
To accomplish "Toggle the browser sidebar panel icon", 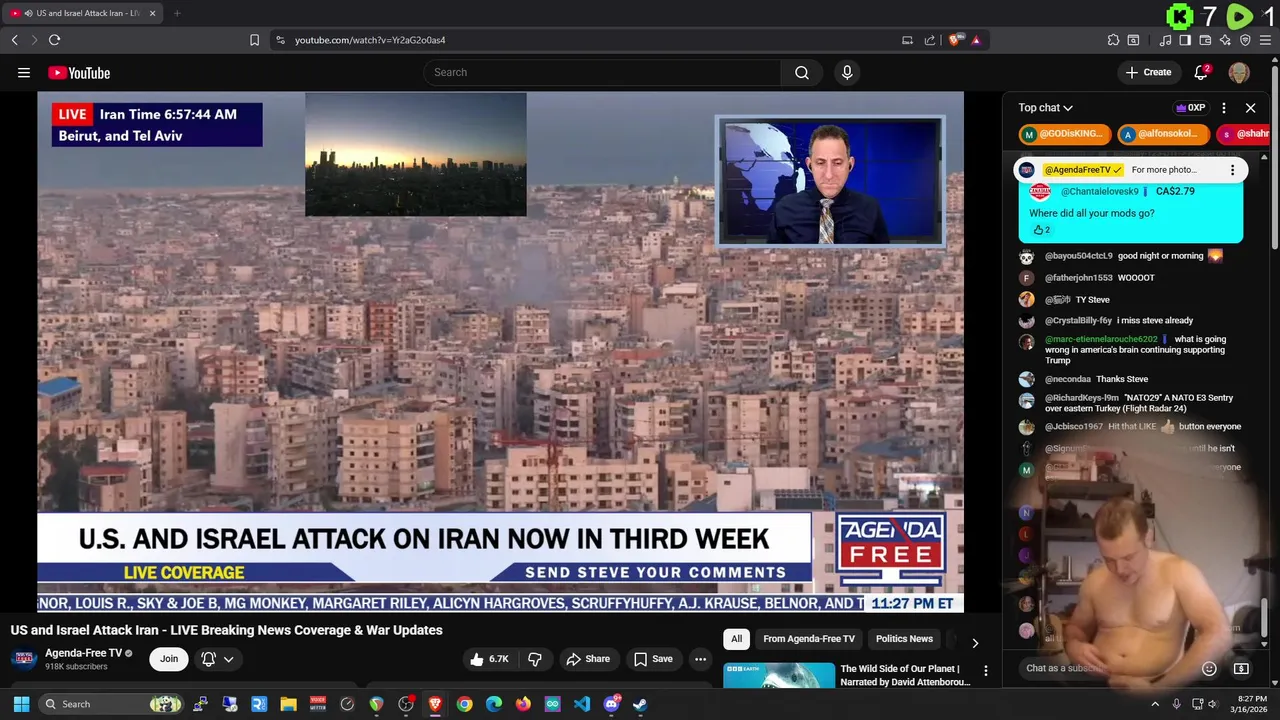I will point(1185,40).
